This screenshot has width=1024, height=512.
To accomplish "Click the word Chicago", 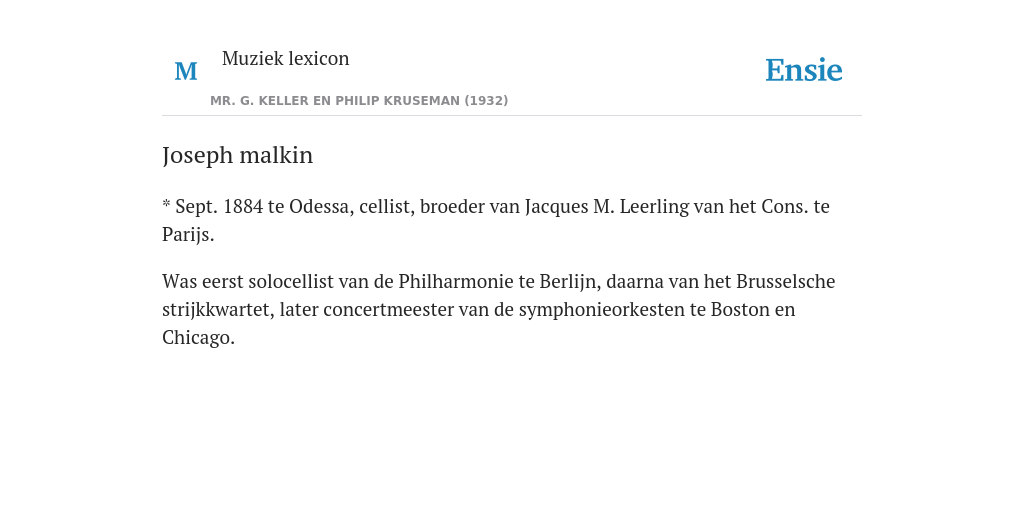I will click(198, 338).
